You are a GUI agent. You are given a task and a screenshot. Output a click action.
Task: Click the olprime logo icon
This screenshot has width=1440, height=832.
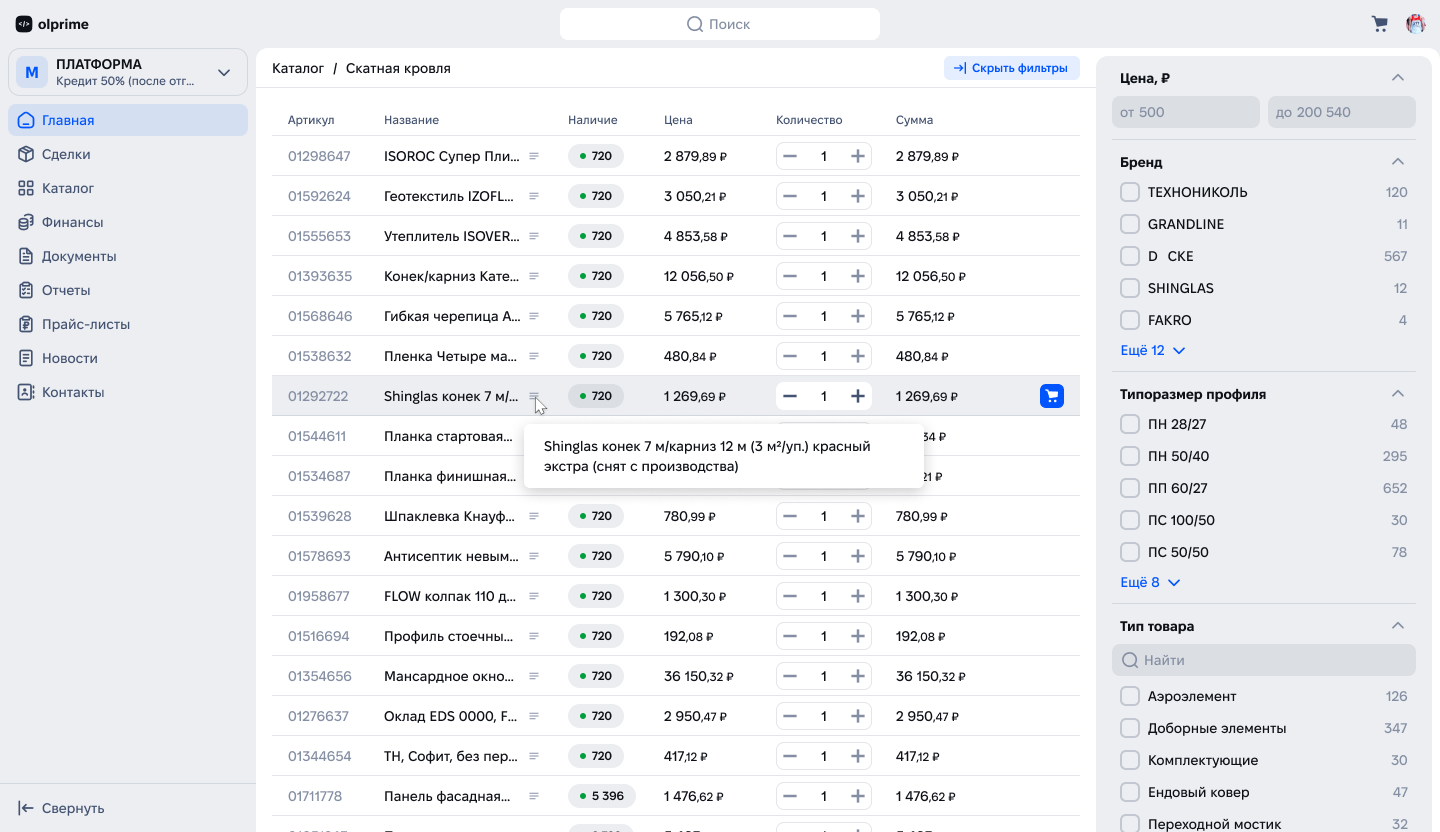tap(24, 24)
